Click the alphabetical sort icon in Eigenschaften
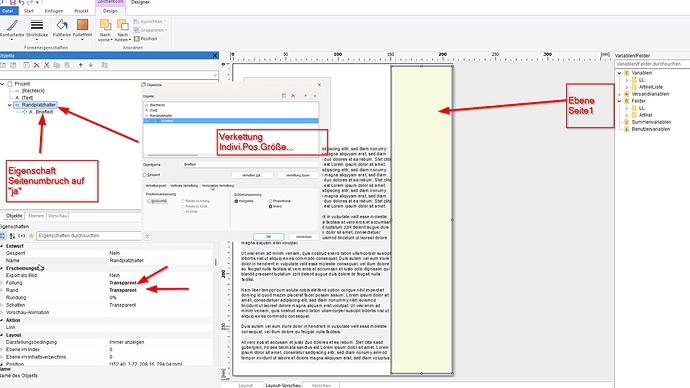The height and width of the screenshot is (388, 690). (12, 236)
